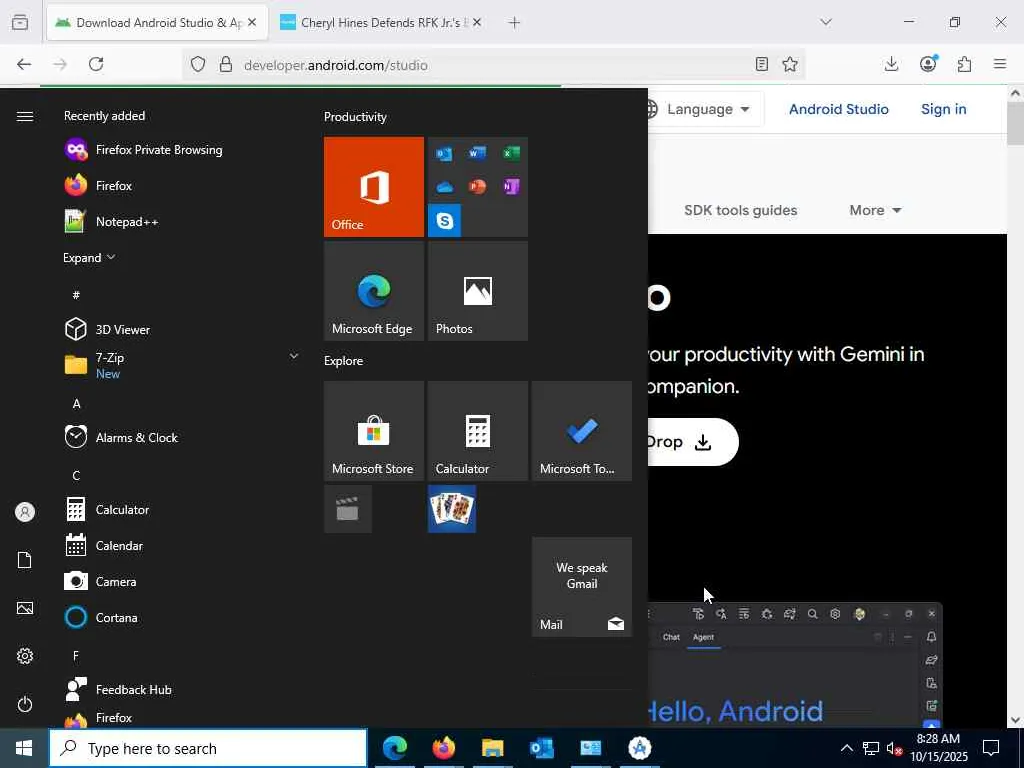
Task: Go back to the previous page
Action: (x=24, y=64)
